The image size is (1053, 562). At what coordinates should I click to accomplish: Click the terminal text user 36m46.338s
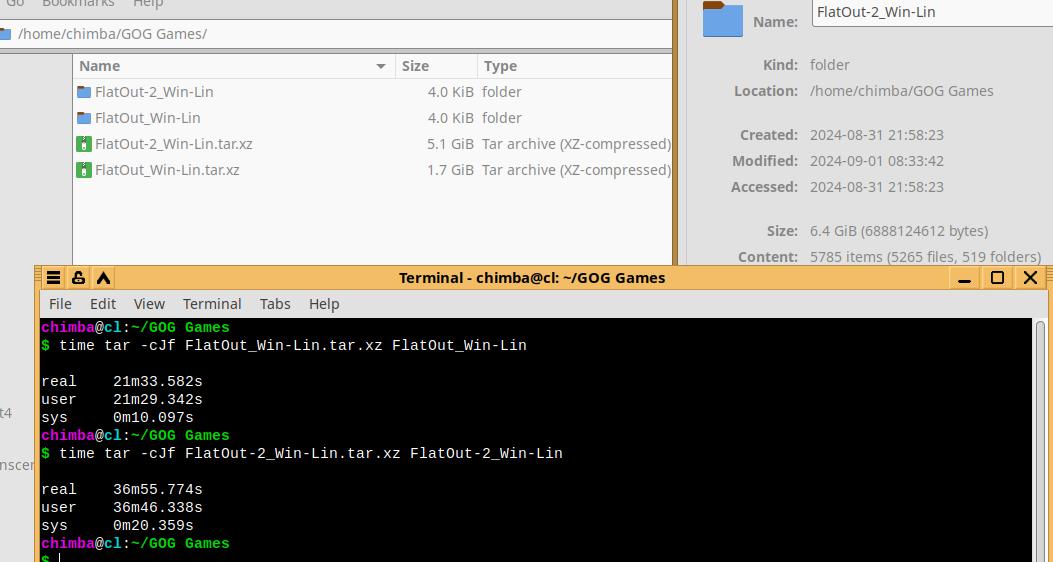click(122, 508)
